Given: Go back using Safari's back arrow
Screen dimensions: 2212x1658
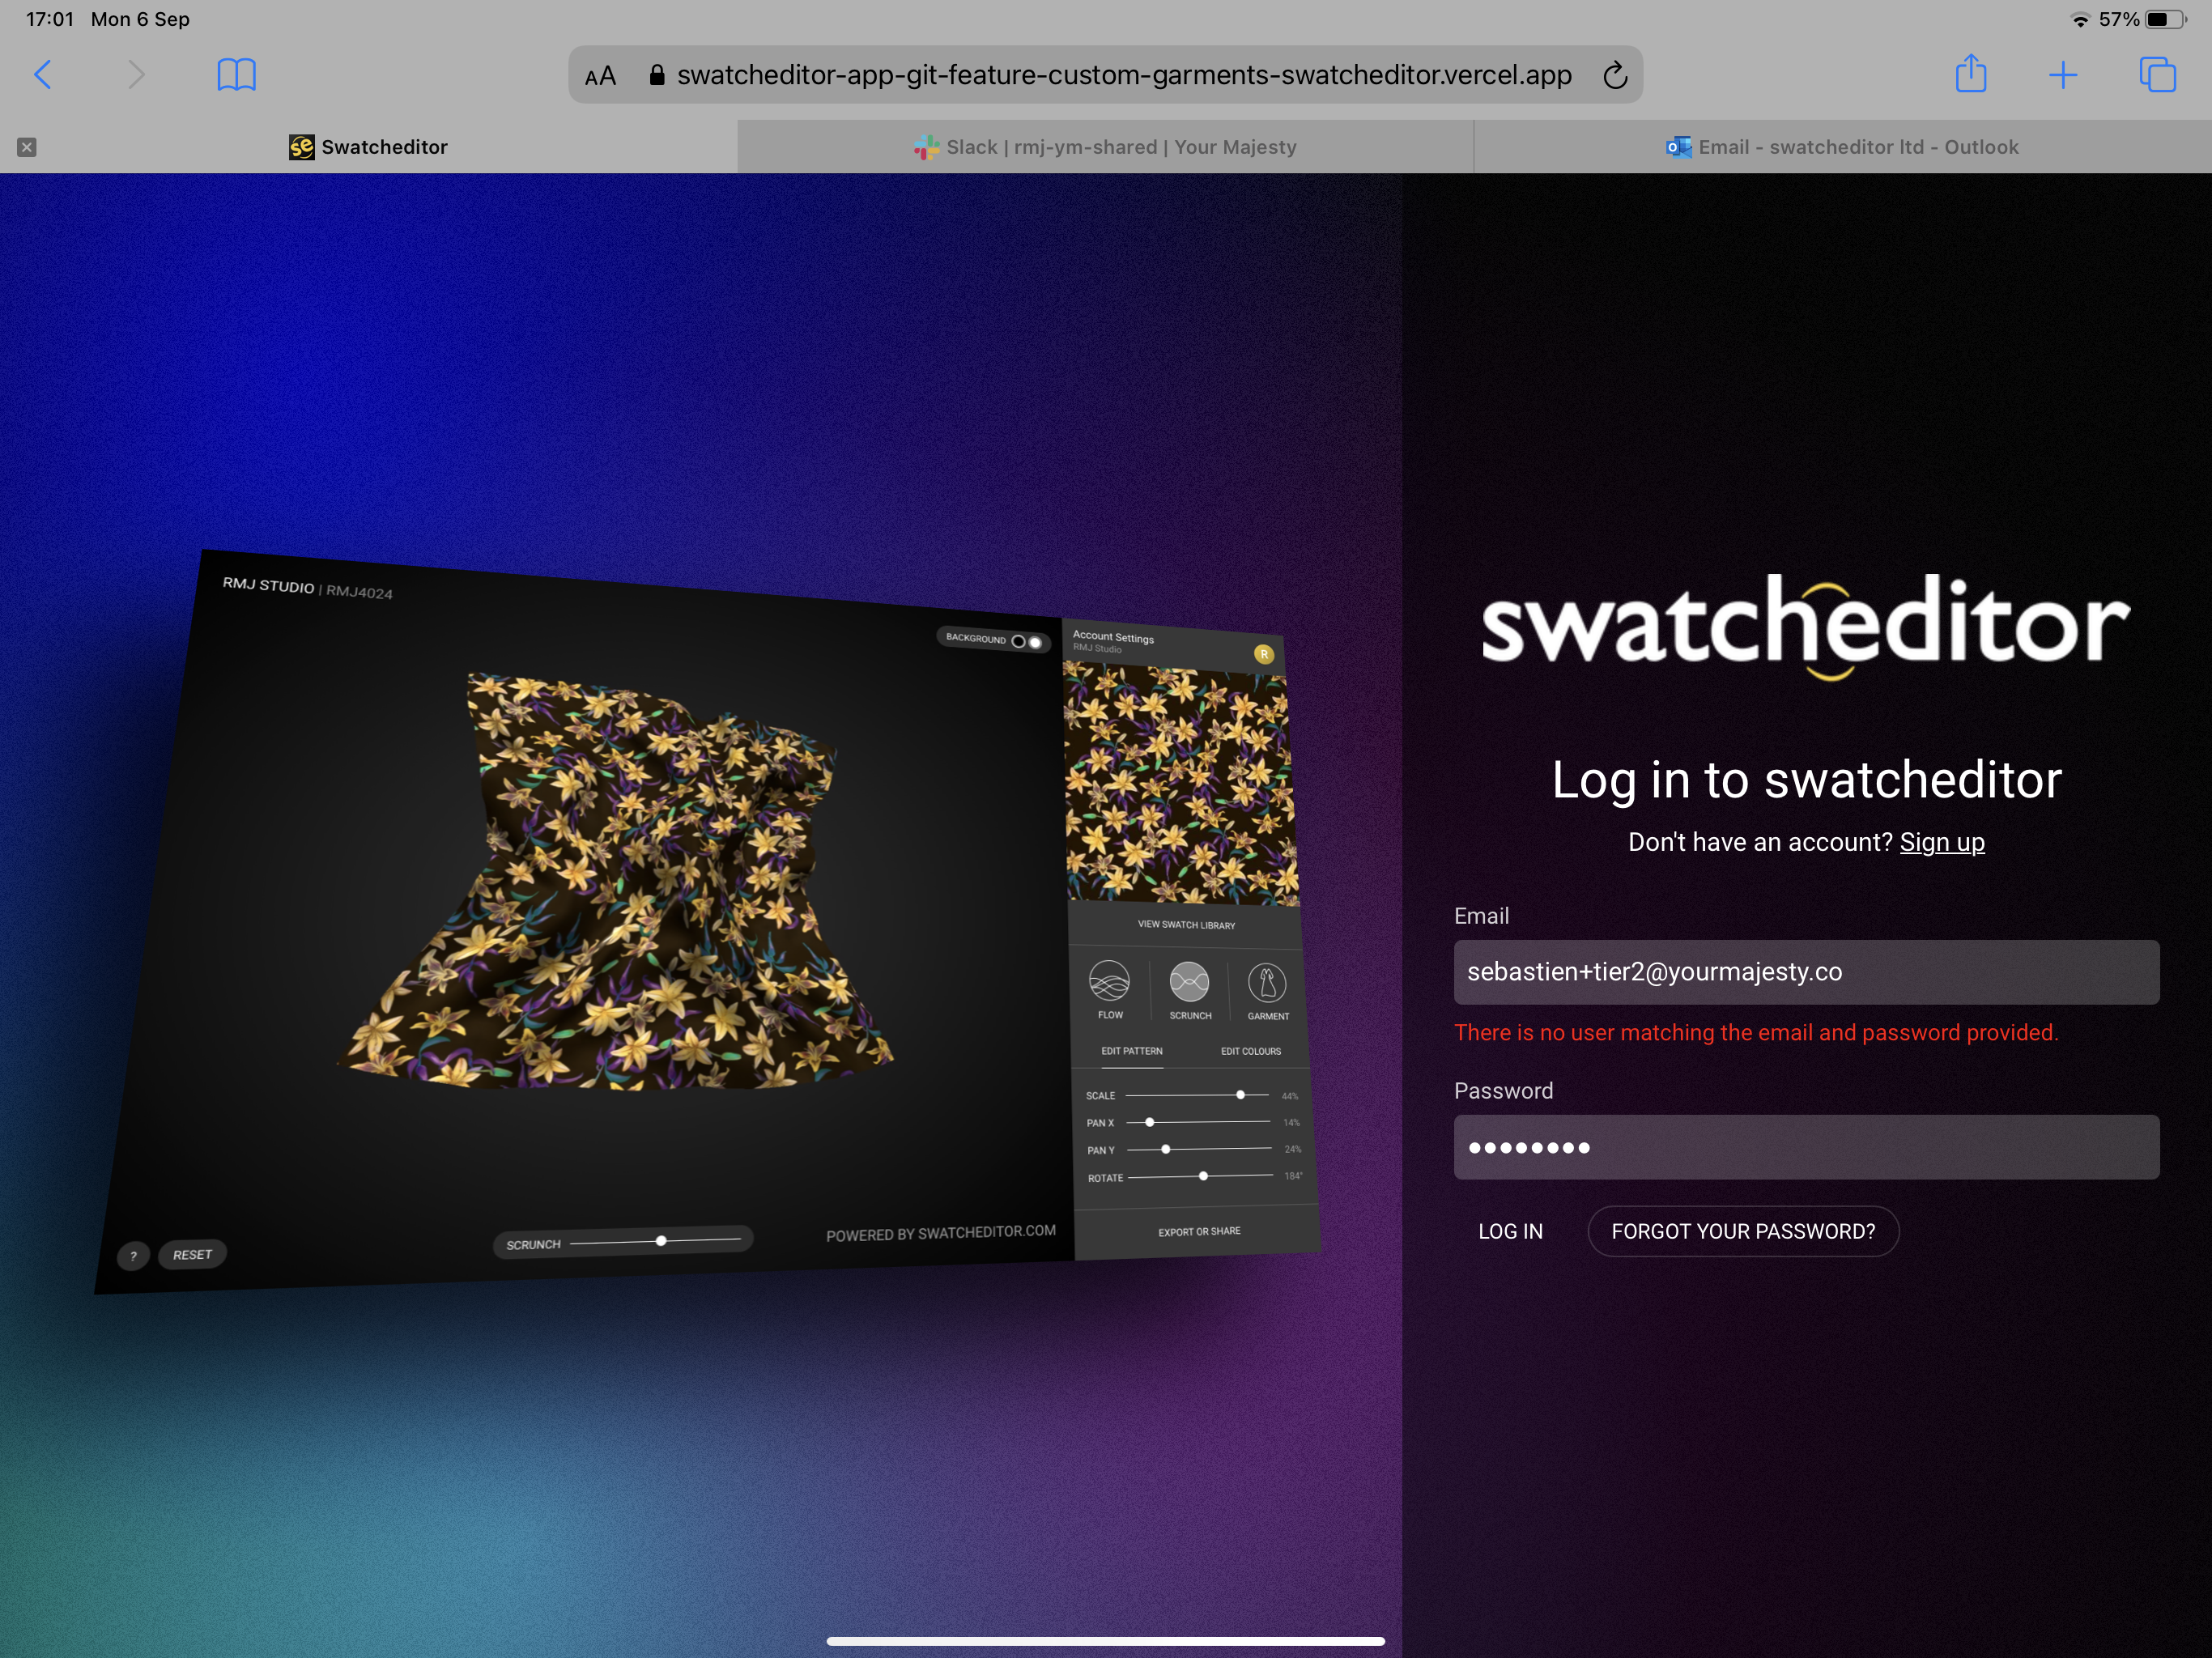Looking at the screenshot, I should (x=42, y=75).
